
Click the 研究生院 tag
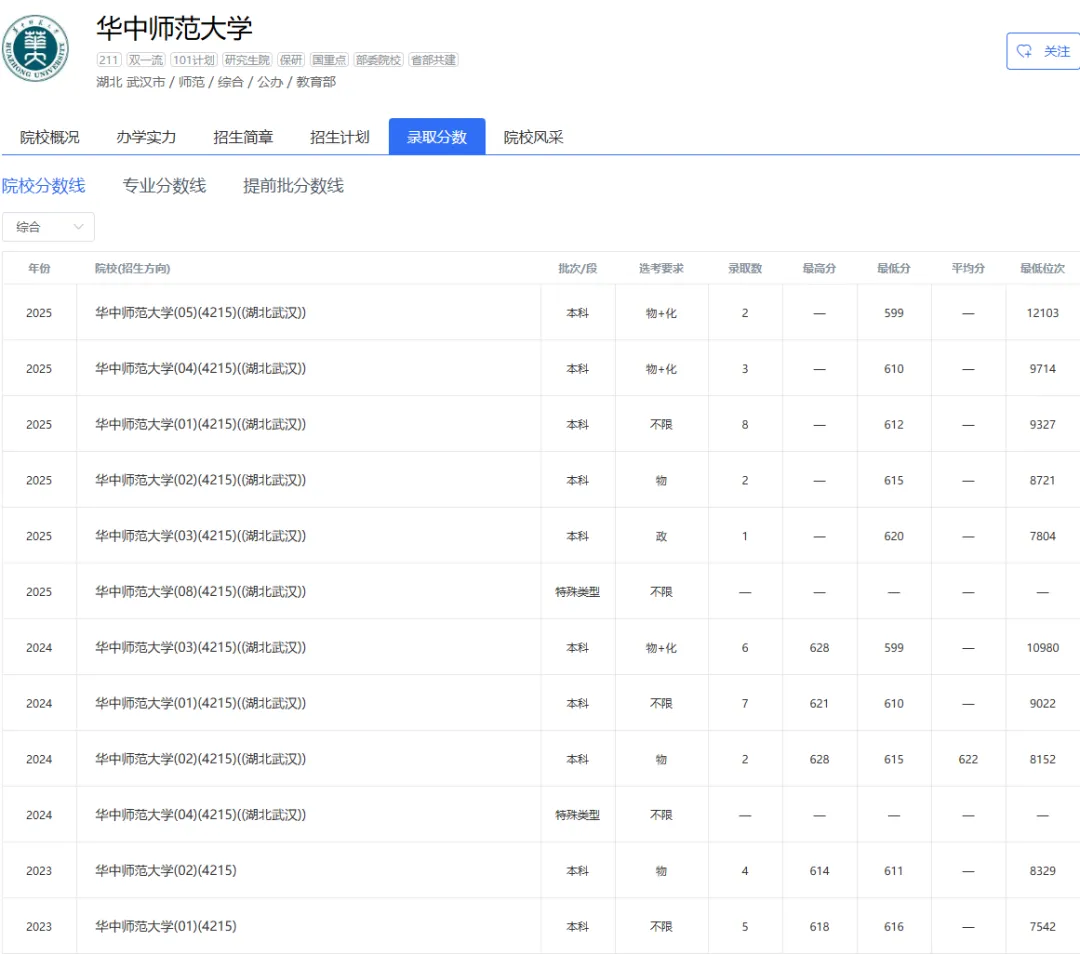[x=247, y=60]
